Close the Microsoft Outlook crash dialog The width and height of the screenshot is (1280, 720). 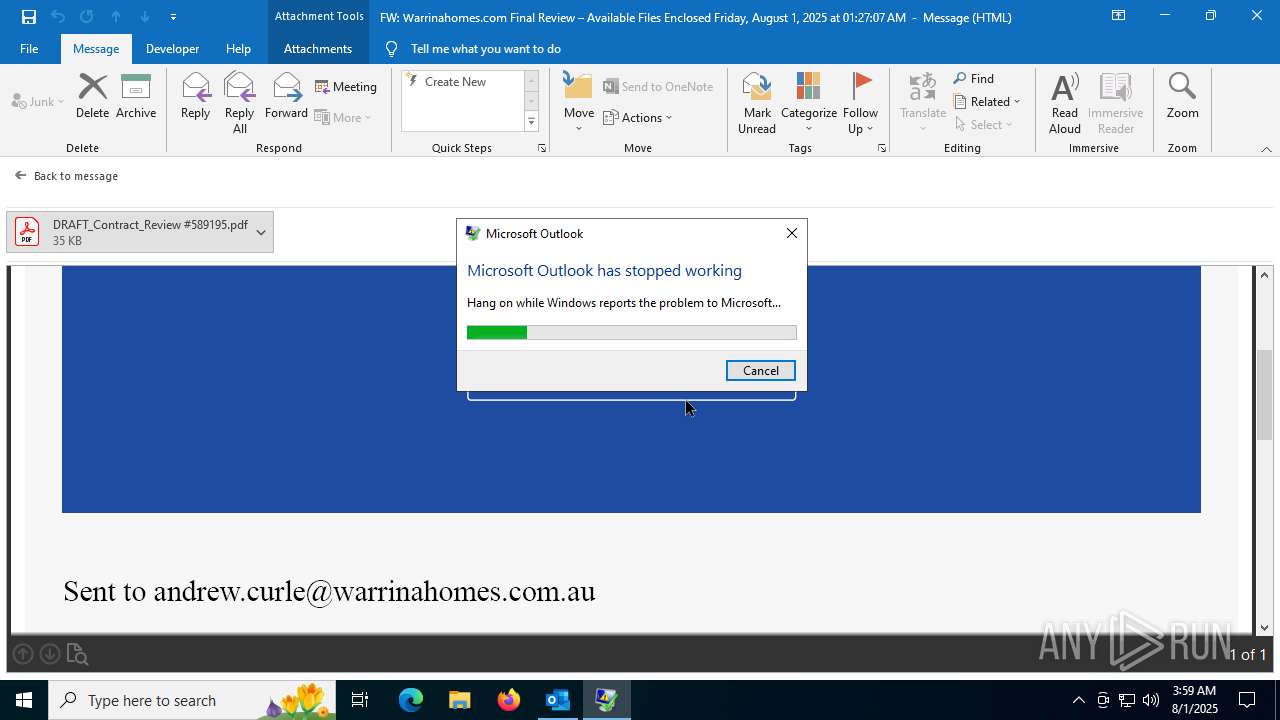point(791,233)
